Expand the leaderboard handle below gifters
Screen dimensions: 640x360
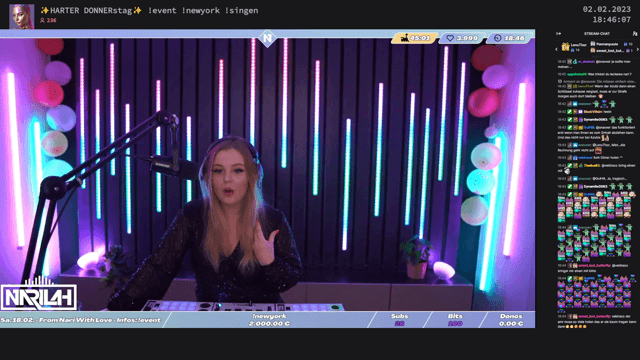point(596,56)
